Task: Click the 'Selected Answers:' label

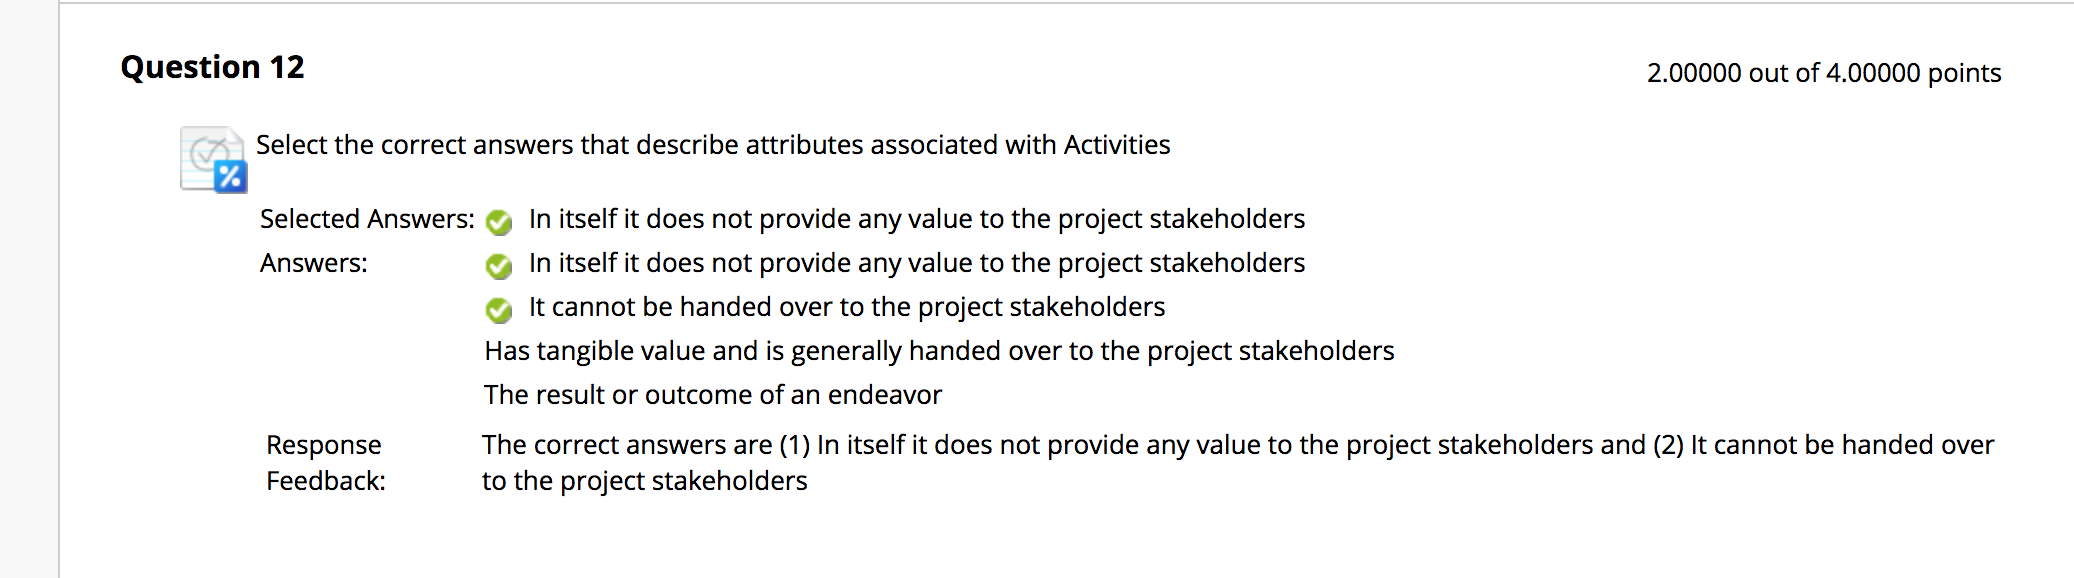Action: pos(367,219)
